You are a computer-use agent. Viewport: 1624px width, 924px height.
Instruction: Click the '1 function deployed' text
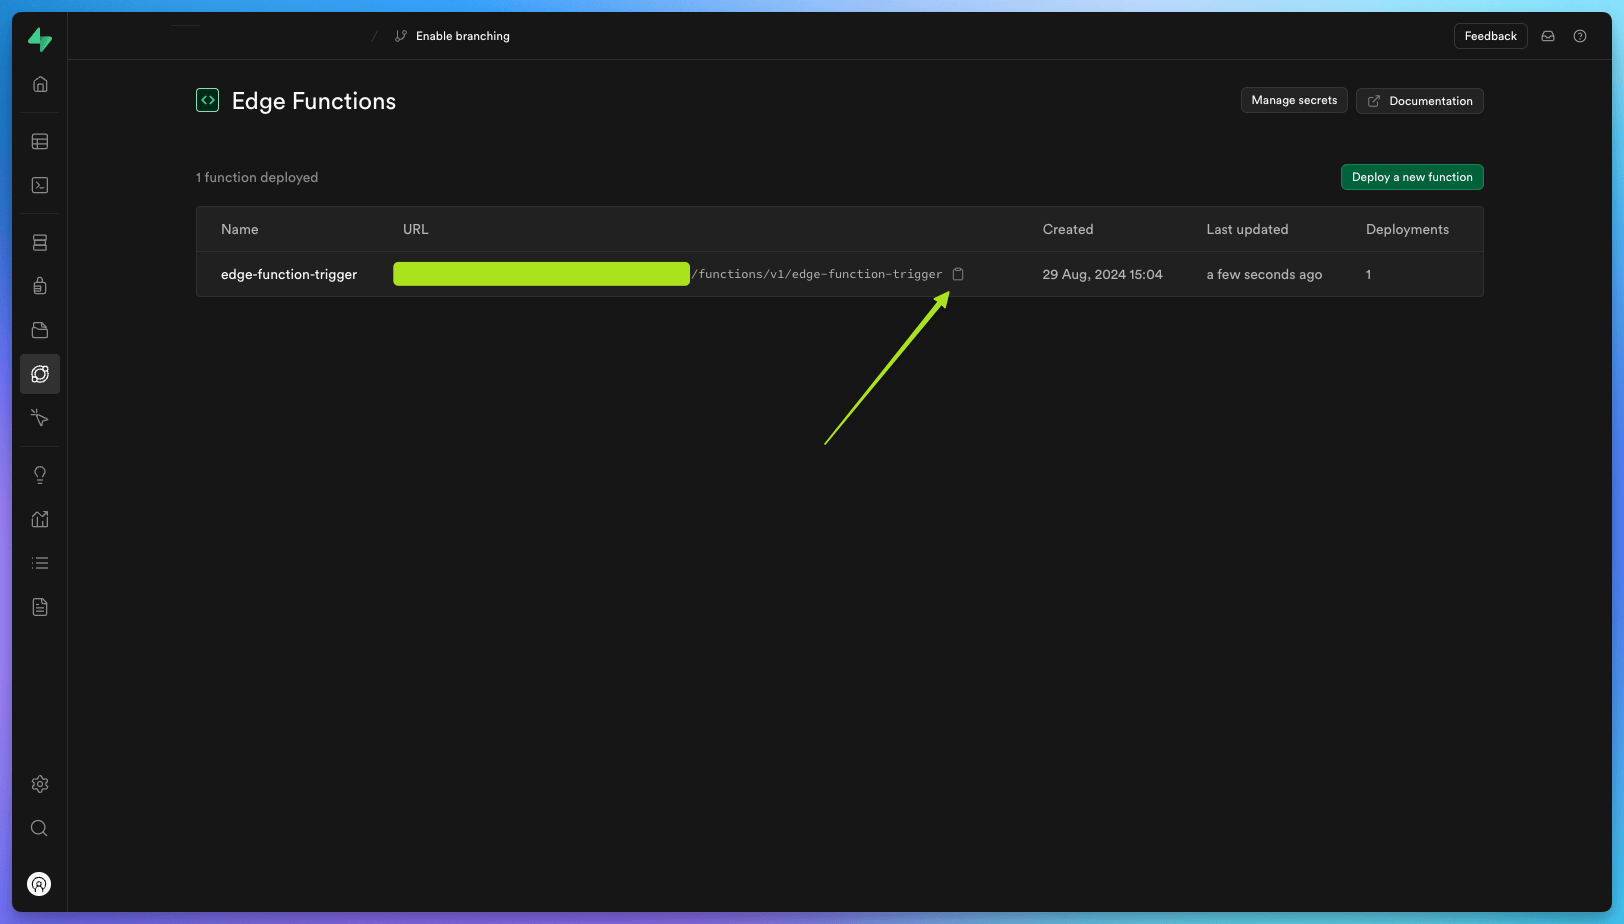point(257,177)
